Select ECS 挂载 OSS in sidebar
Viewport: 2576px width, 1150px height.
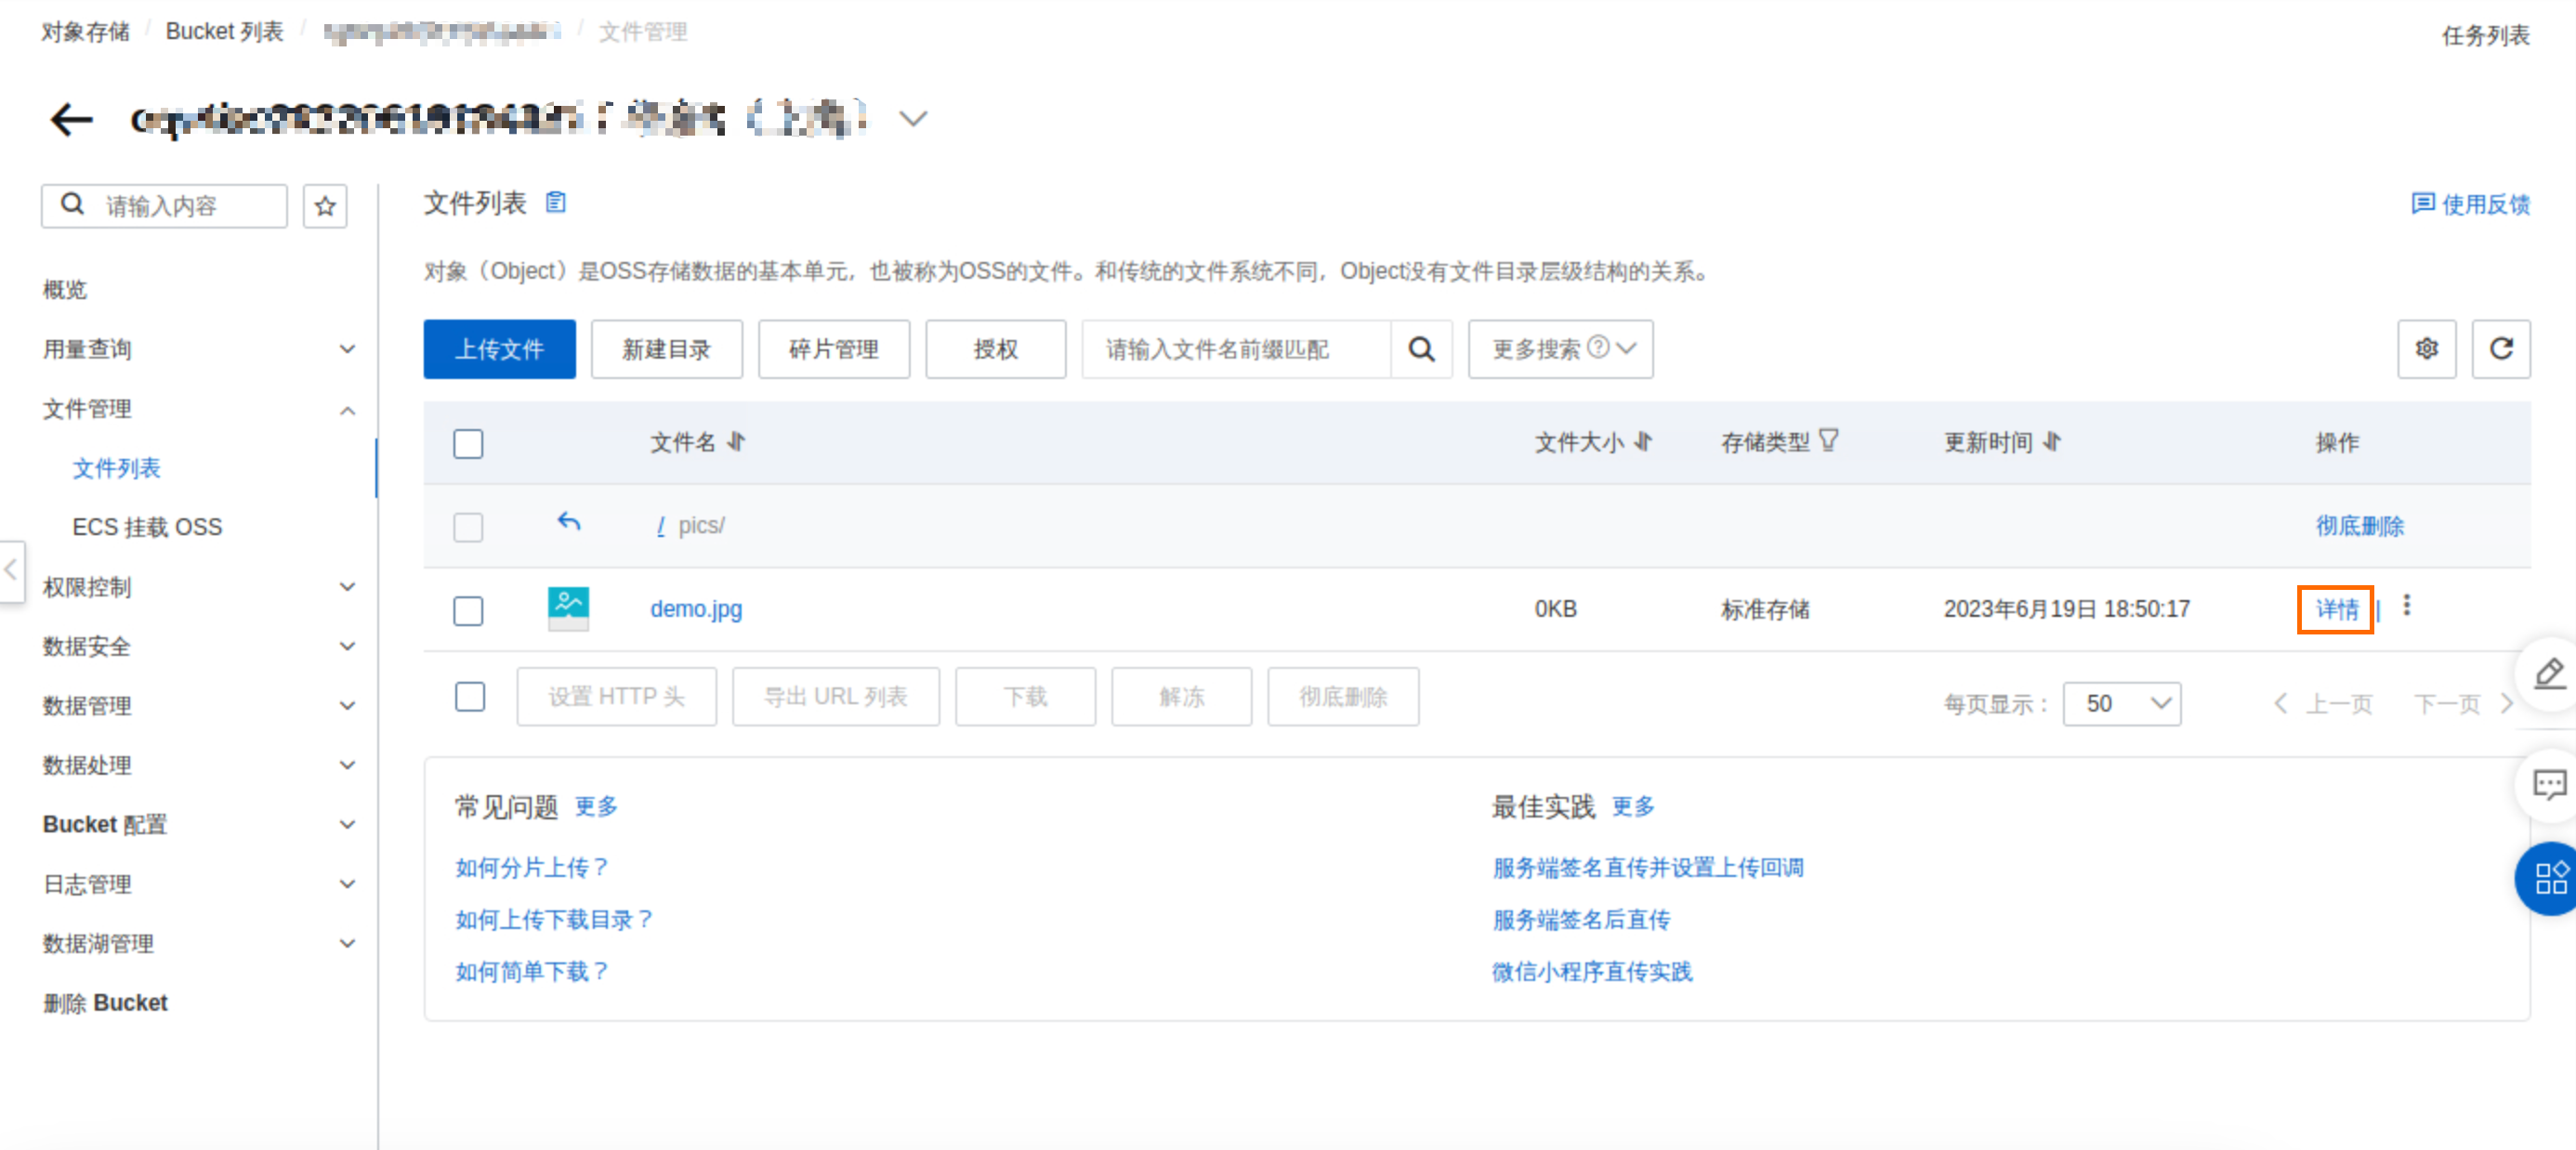147,527
